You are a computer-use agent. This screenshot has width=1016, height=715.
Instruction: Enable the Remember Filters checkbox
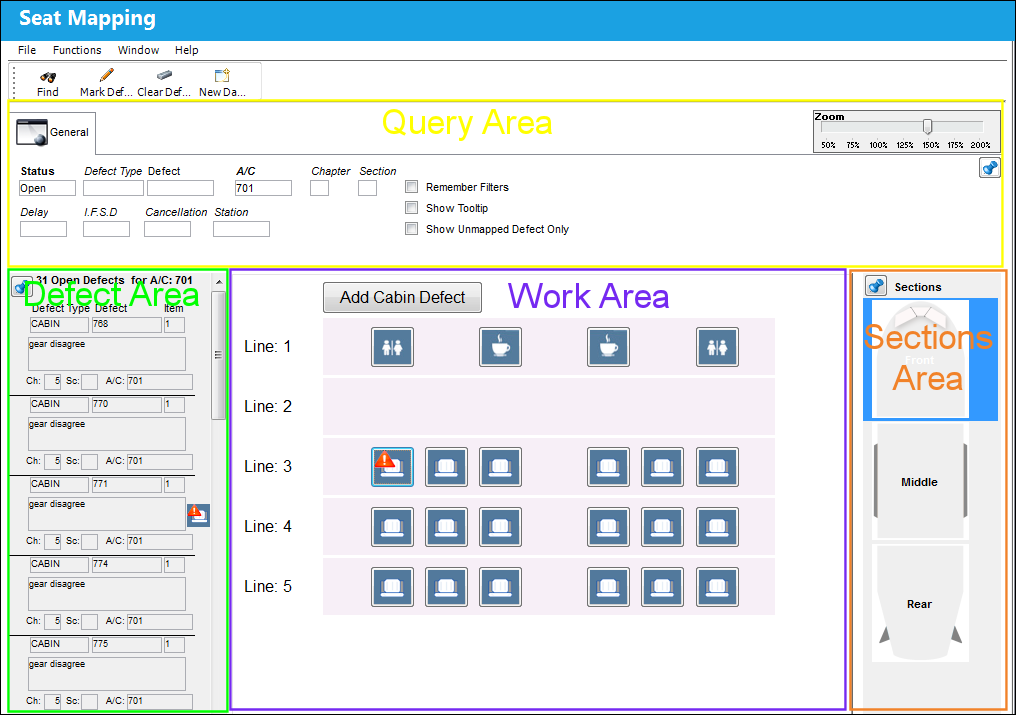tap(411, 187)
